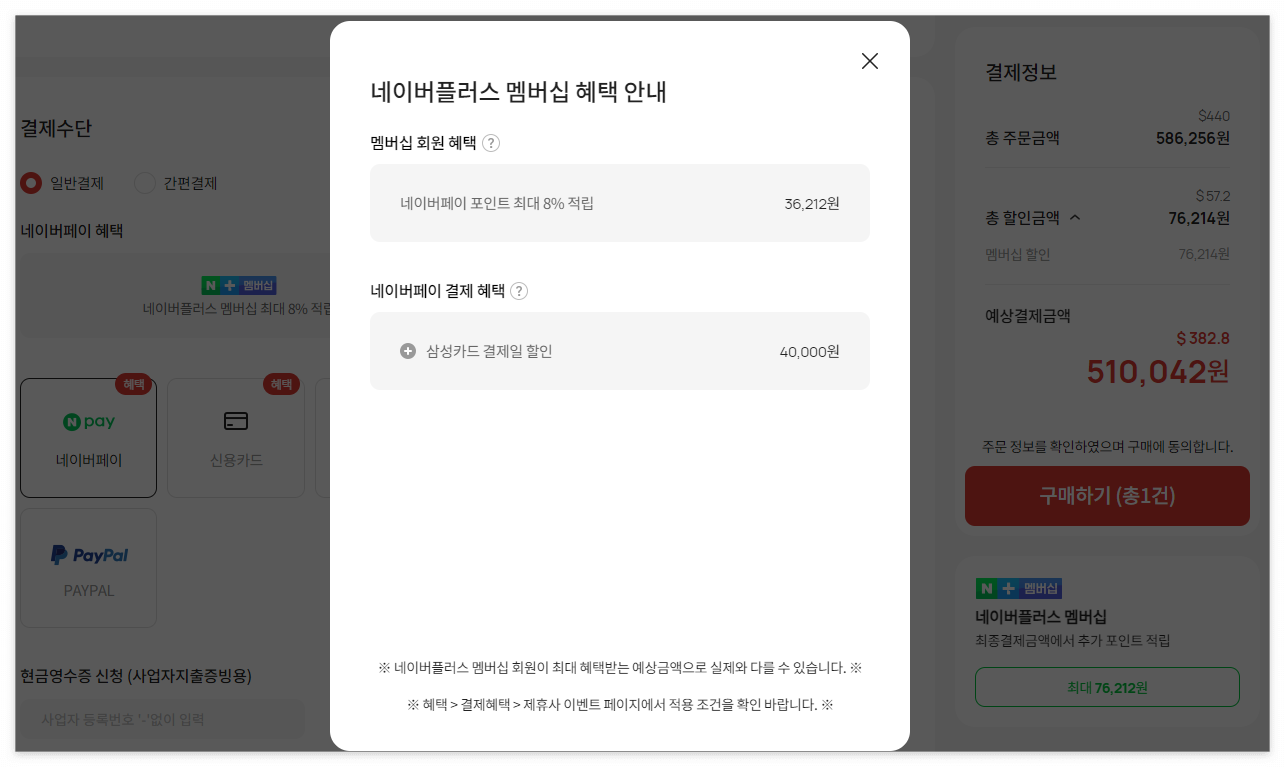Click the N+ 멤버십 badge in sidebar
Screen dimensions: 1285x767
[1019, 588]
